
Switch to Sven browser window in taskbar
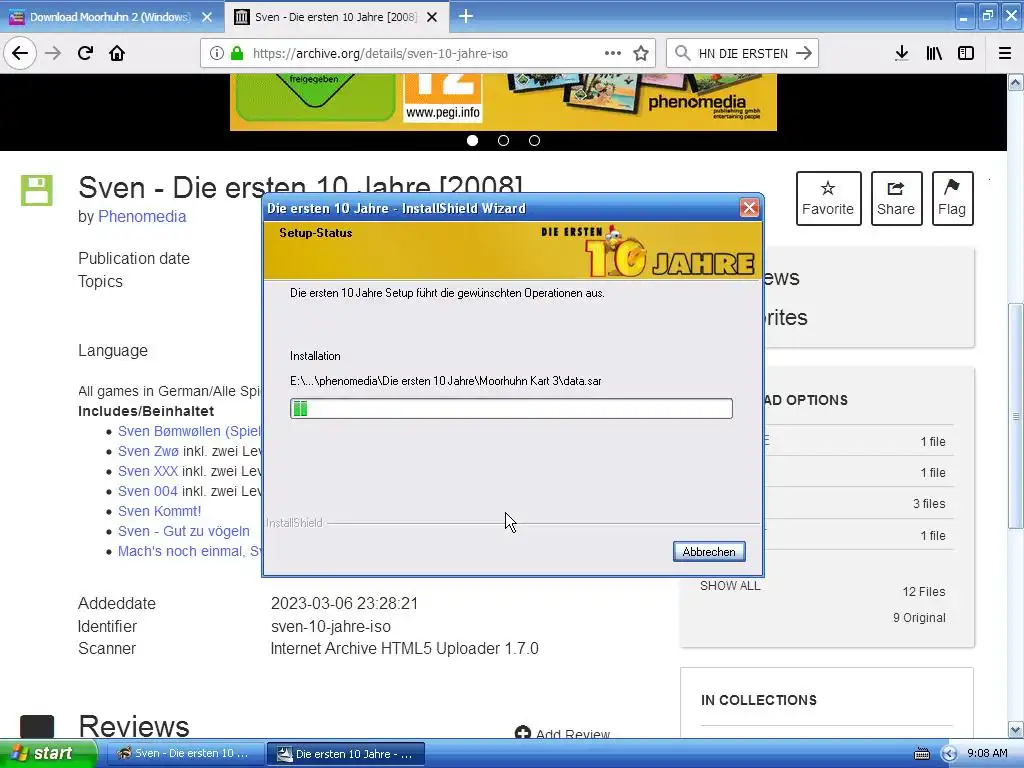(x=184, y=754)
